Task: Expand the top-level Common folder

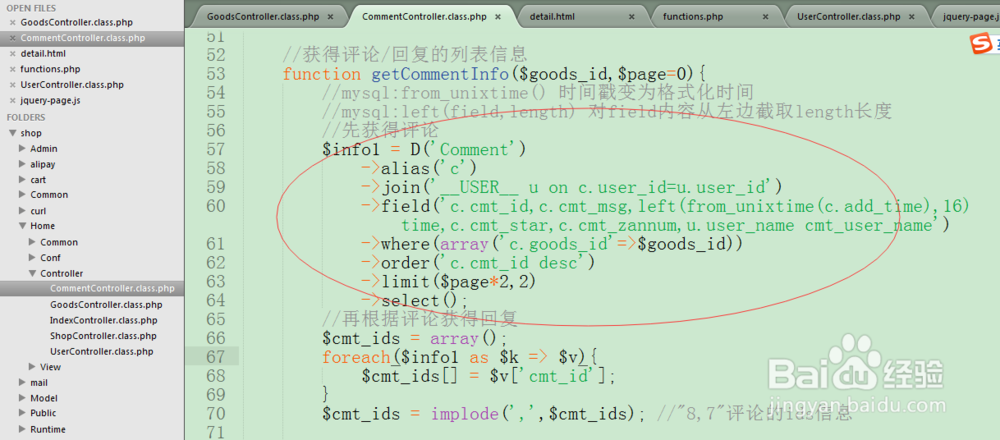Action: (x=22, y=195)
